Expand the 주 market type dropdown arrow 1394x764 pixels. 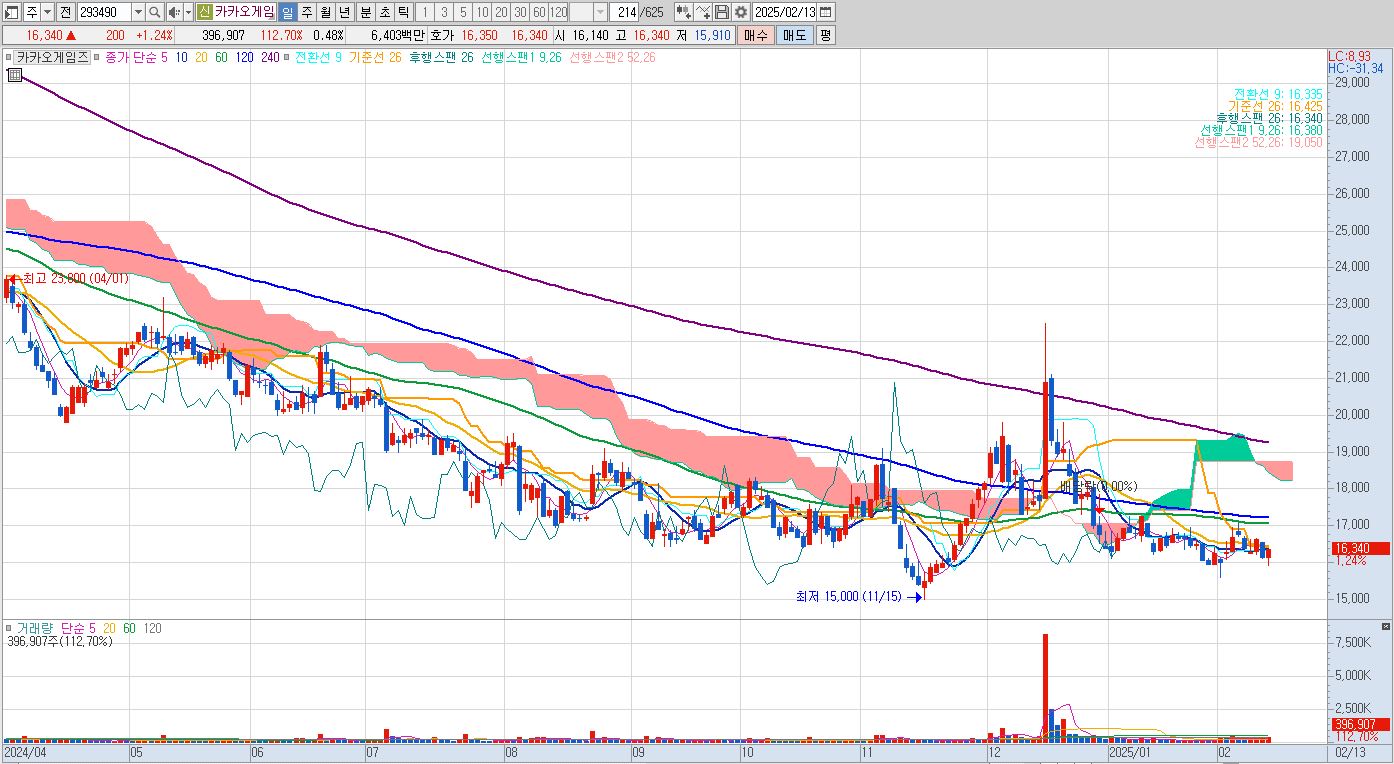(x=48, y=12)
